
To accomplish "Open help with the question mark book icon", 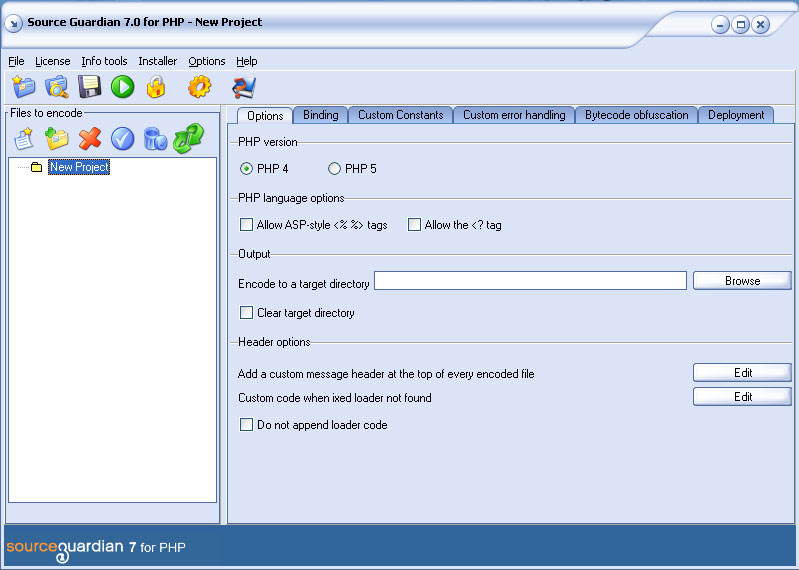I will coord(244,87).
